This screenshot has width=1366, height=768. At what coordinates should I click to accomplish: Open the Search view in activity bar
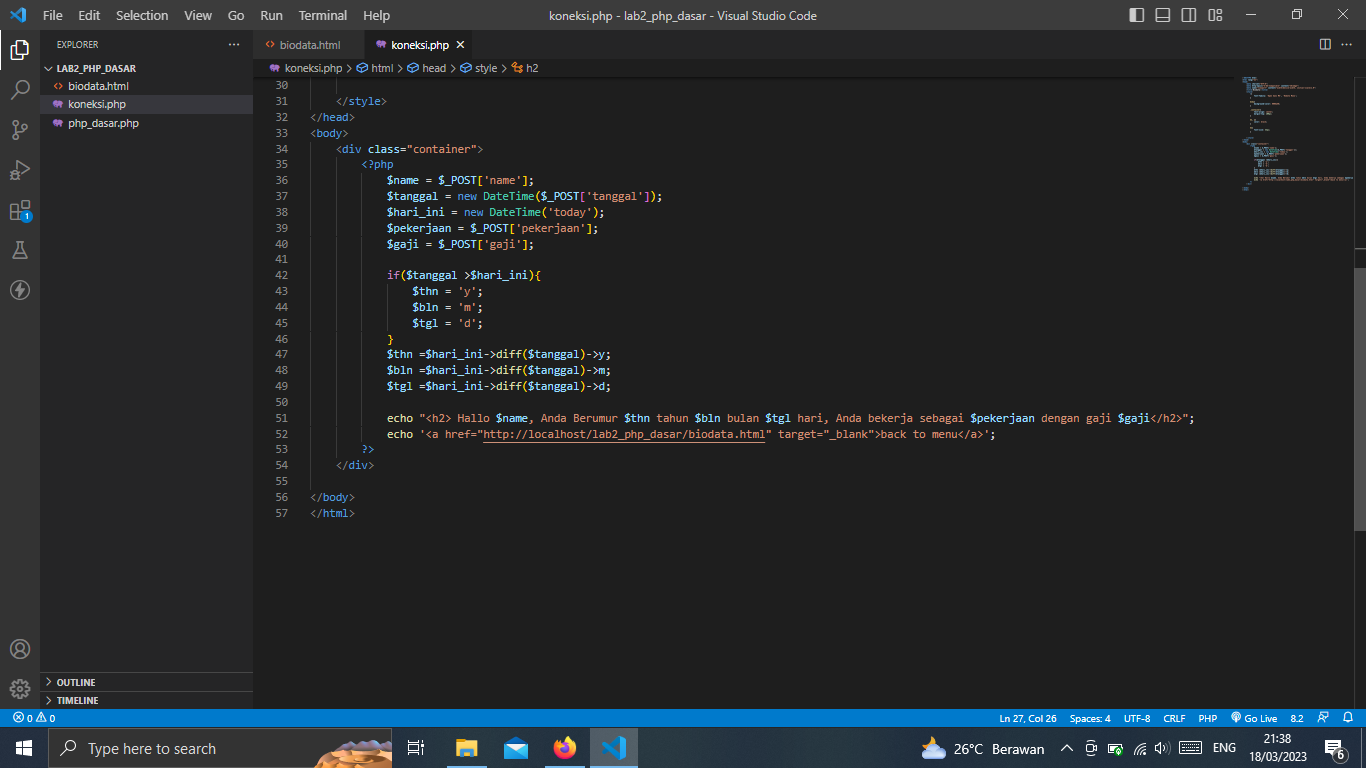[x=20, y=90]
